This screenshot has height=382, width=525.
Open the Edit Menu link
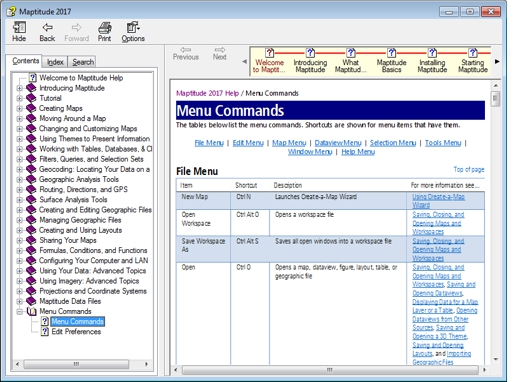[248, 143]
